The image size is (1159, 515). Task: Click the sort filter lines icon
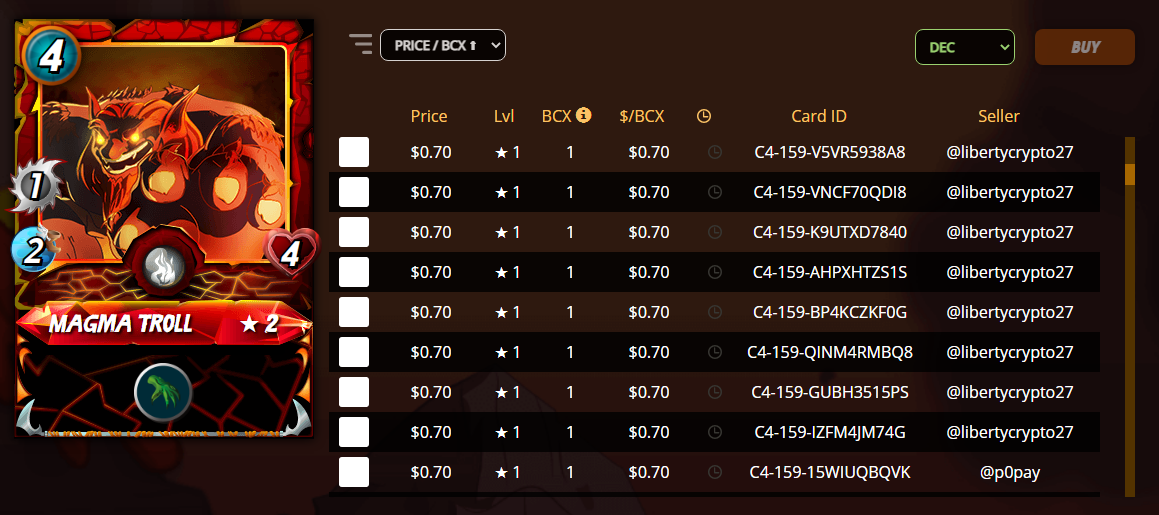(361, 44)
